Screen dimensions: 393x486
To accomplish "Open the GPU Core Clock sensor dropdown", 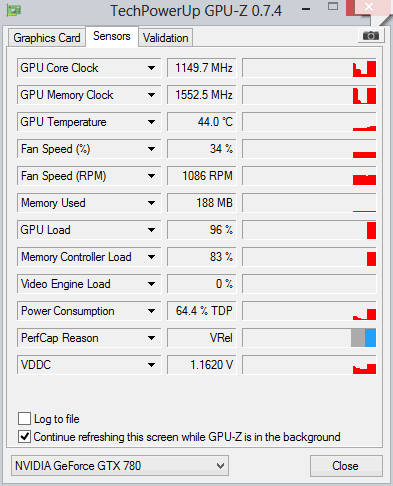I will pos(151,68).
